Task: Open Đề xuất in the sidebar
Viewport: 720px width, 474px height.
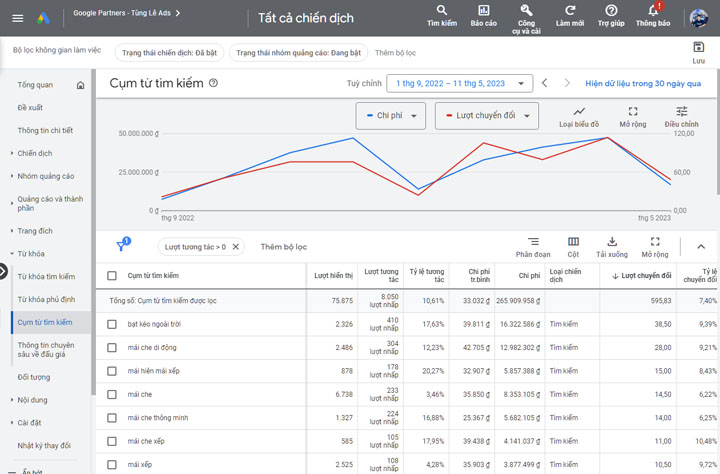Action: coord(30,108)
